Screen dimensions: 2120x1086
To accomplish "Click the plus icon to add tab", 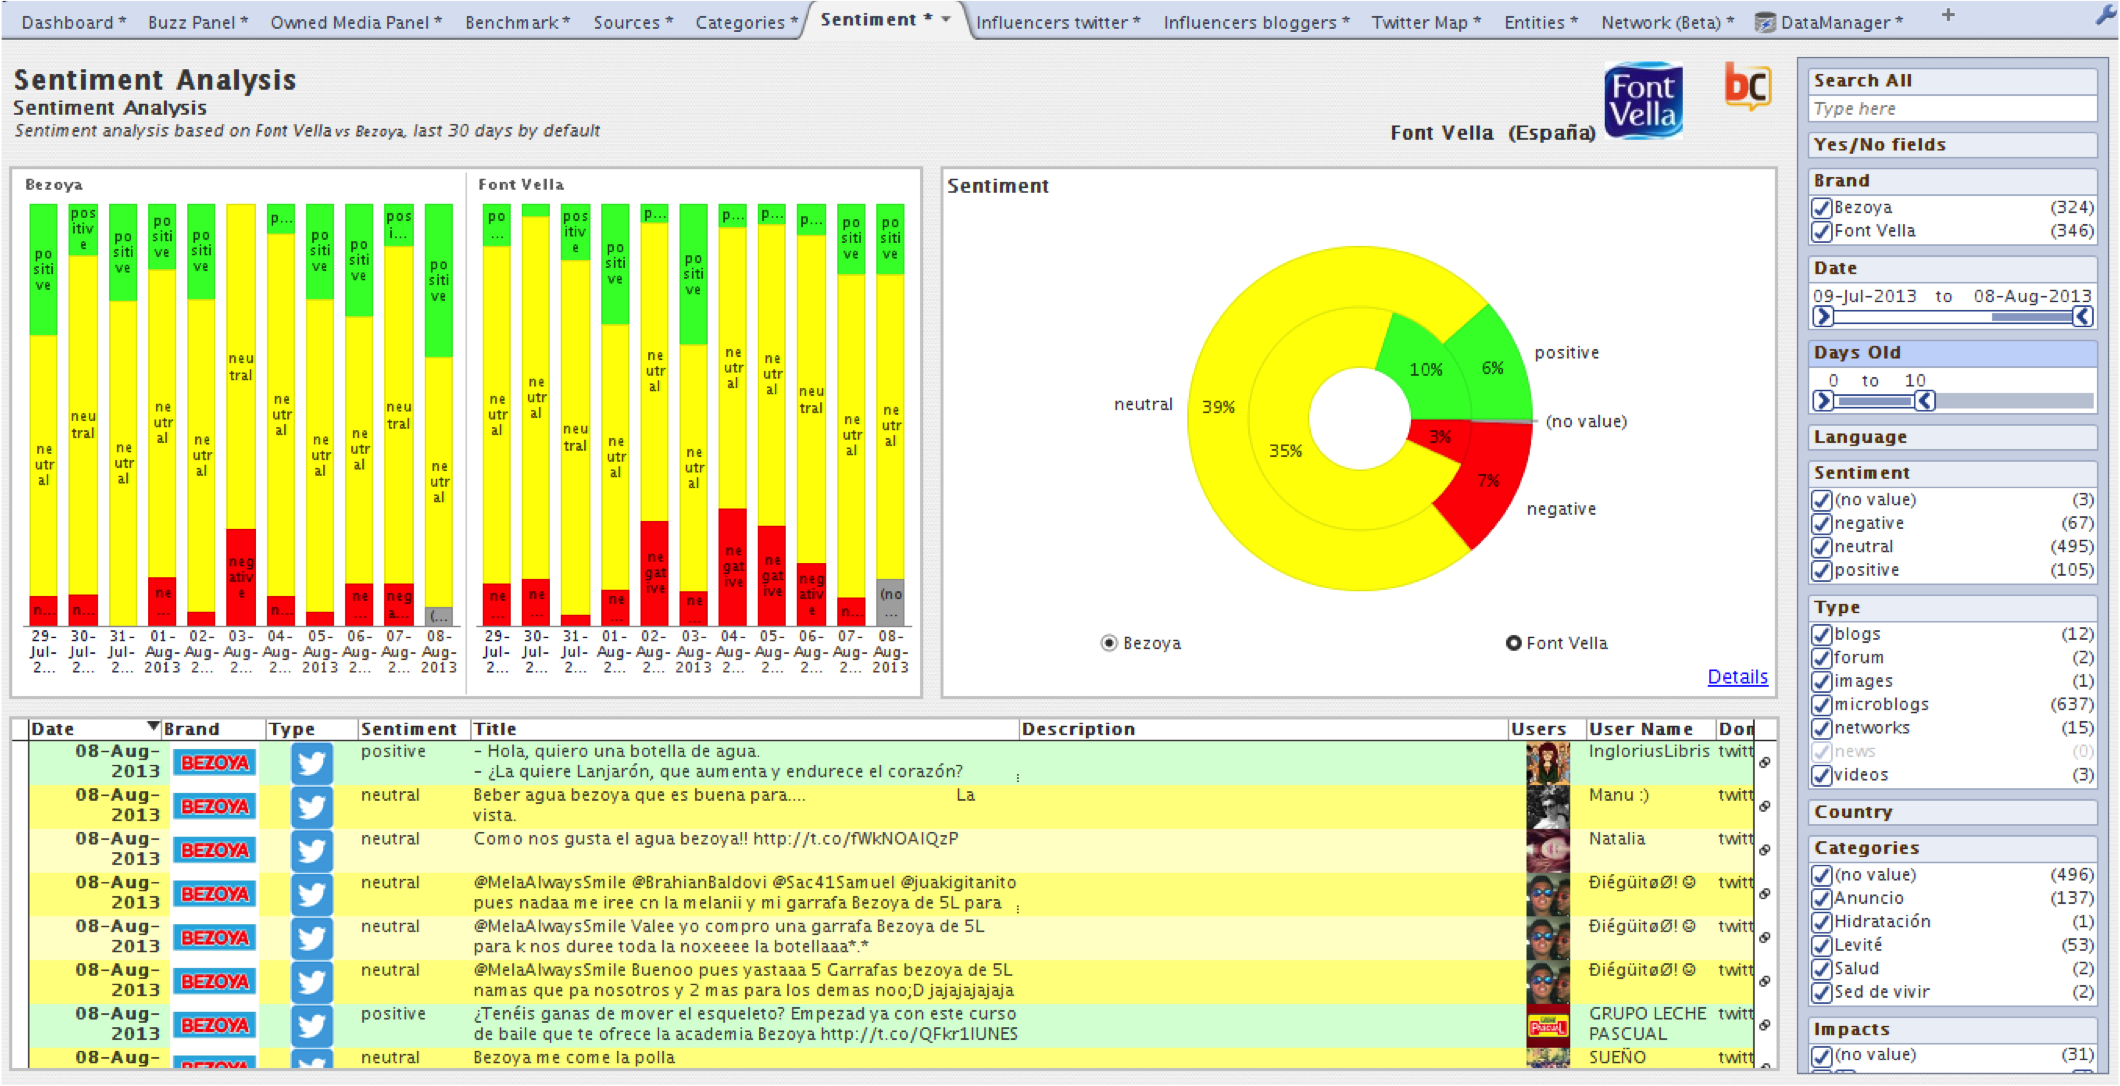I will [x=1948, y=15].
